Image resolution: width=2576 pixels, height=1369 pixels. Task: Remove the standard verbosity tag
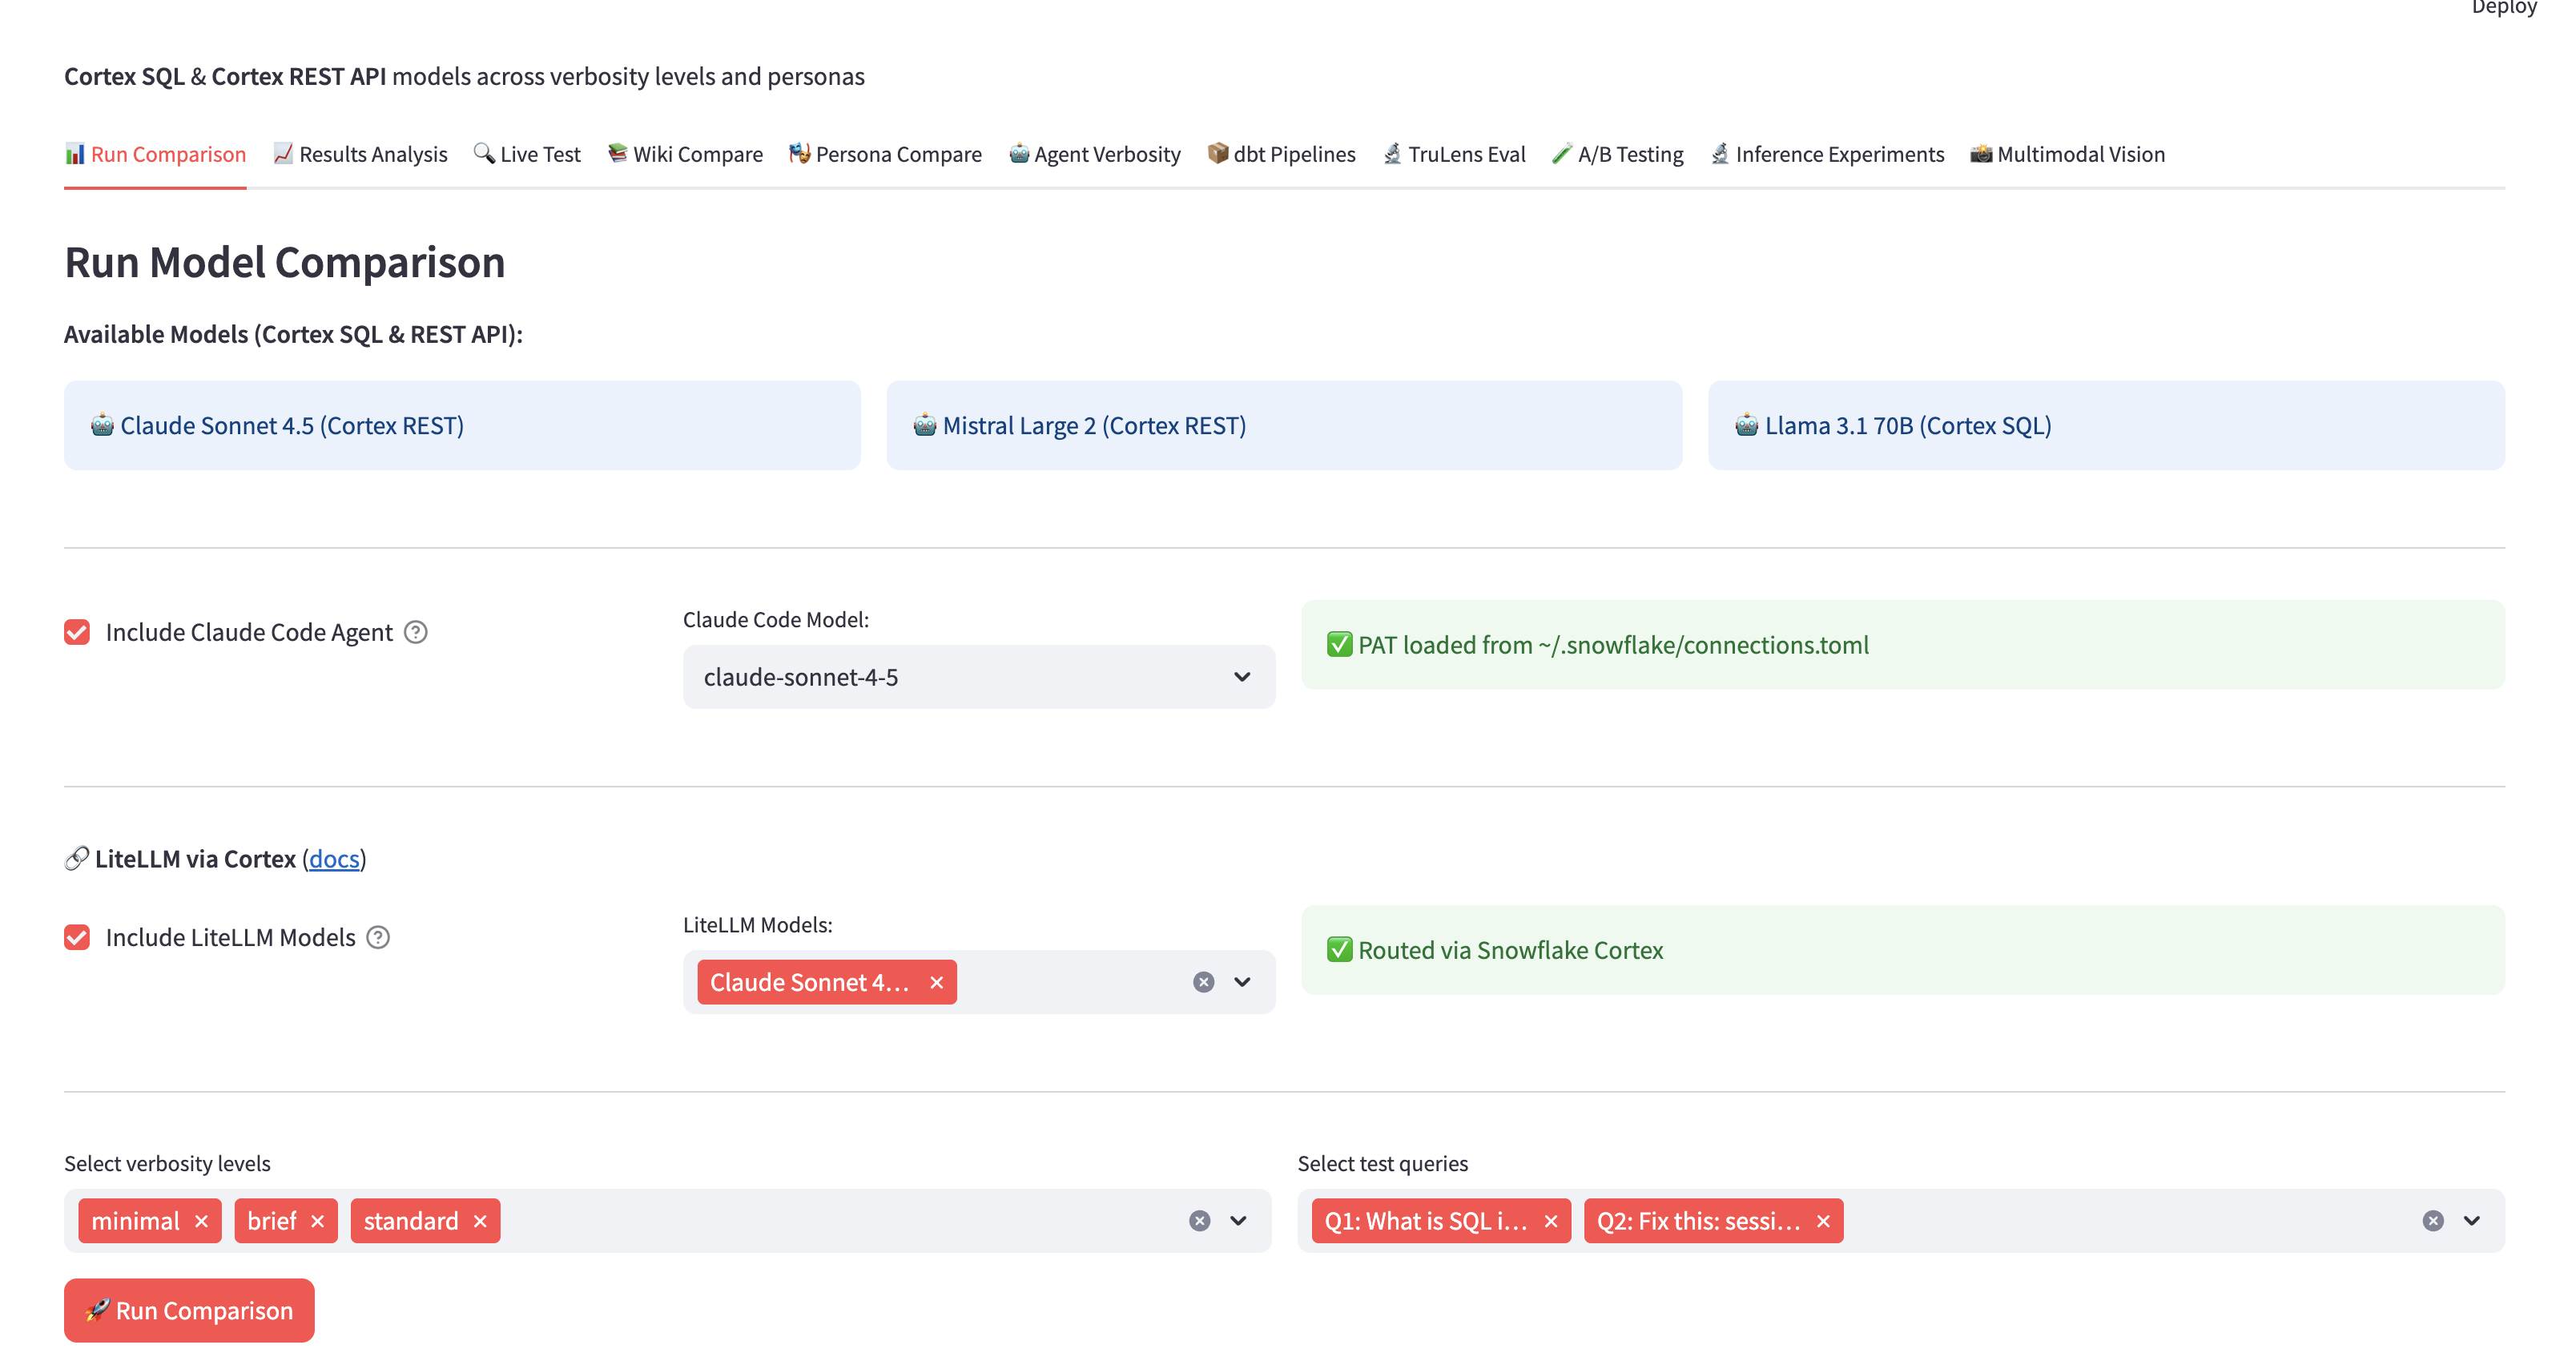[480, 1221]
